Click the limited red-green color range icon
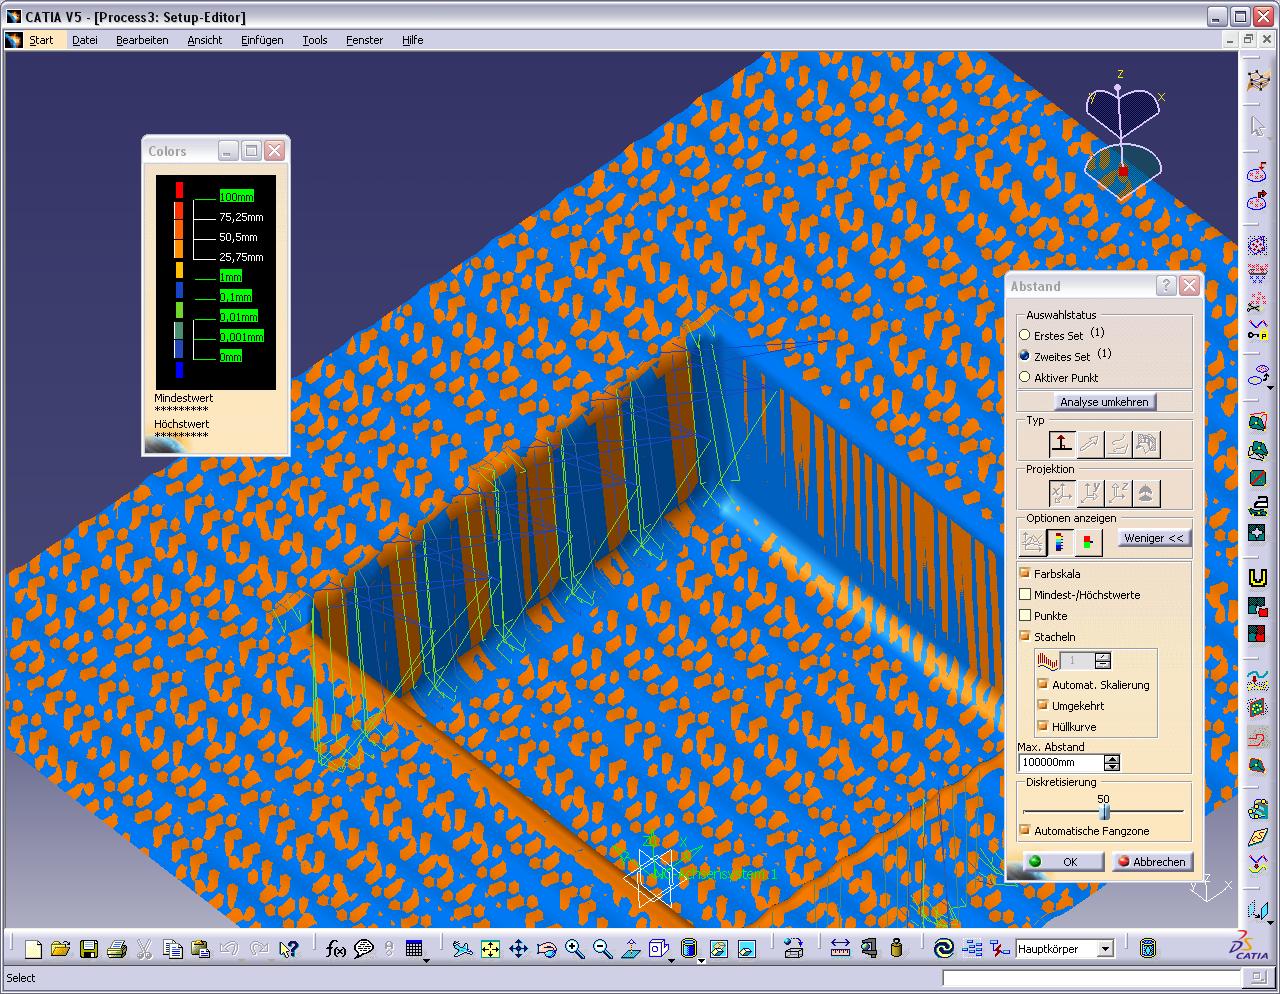Screen dimensions: 1280x994 pos(1088,542)
